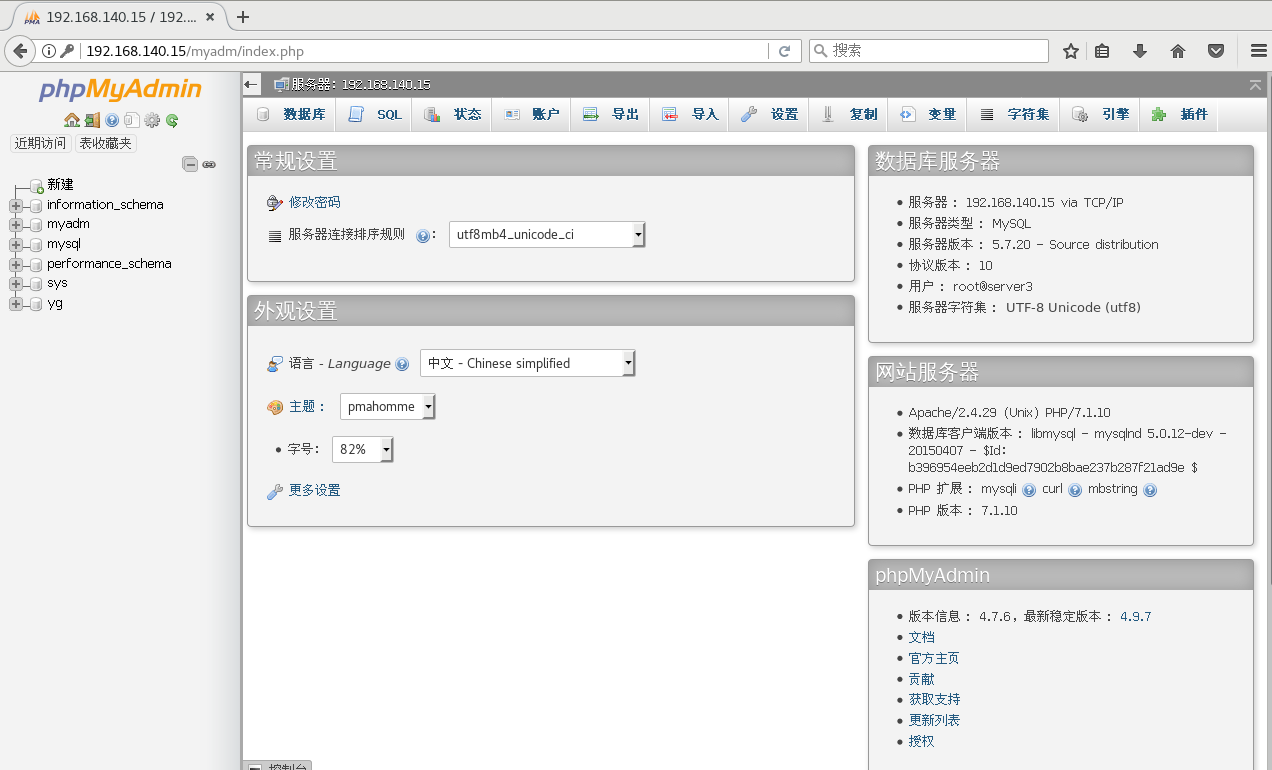Open the 字符集 (Charsets) tab

tap(1015, 114)
